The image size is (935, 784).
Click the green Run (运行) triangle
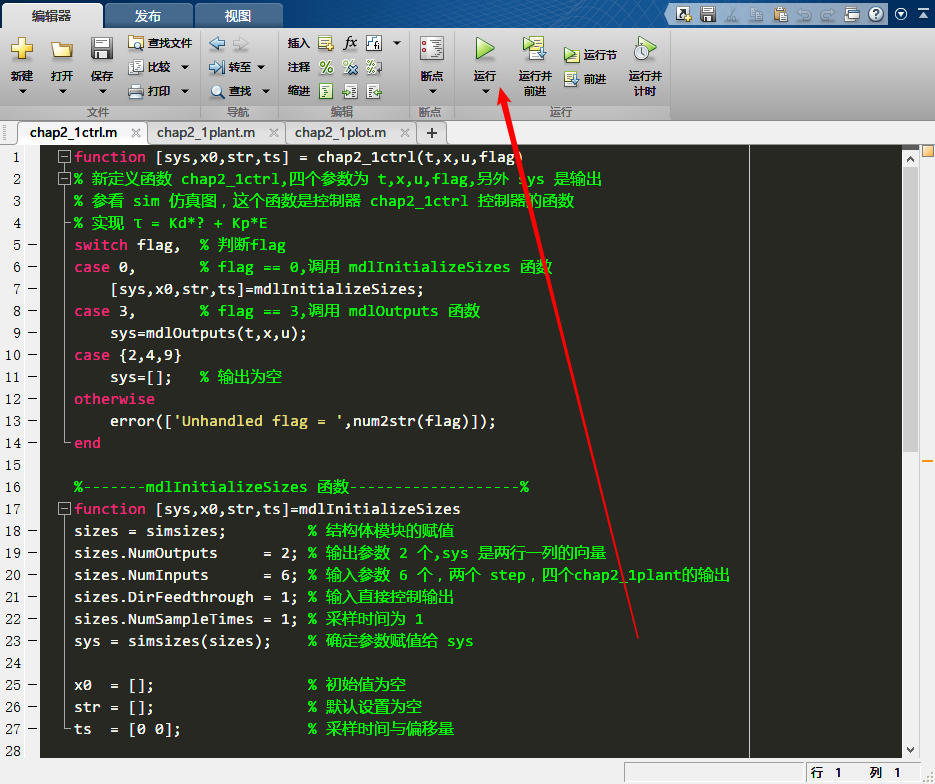click(485, 49)
